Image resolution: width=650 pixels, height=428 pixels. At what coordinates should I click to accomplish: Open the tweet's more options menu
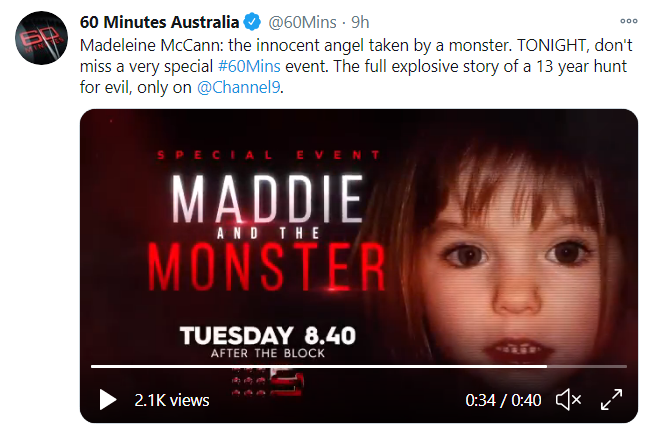pyautogui.click(x=628, y=21)
